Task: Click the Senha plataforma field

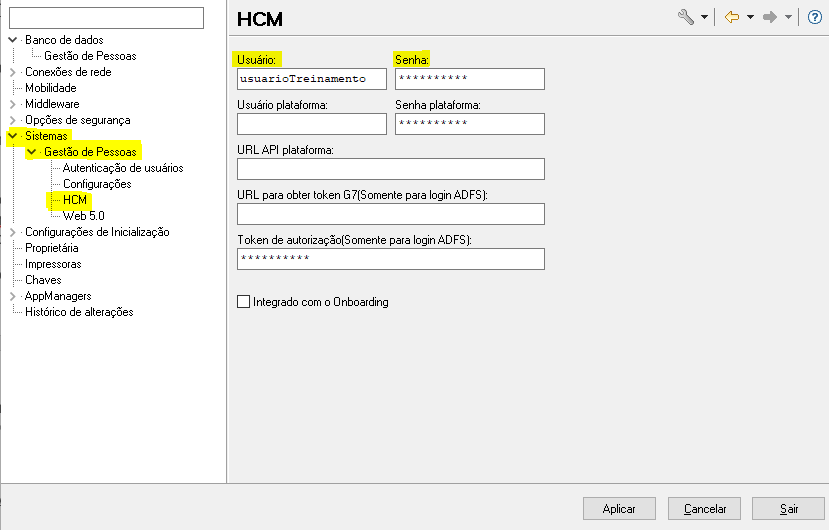Action: tap(469, 124)
